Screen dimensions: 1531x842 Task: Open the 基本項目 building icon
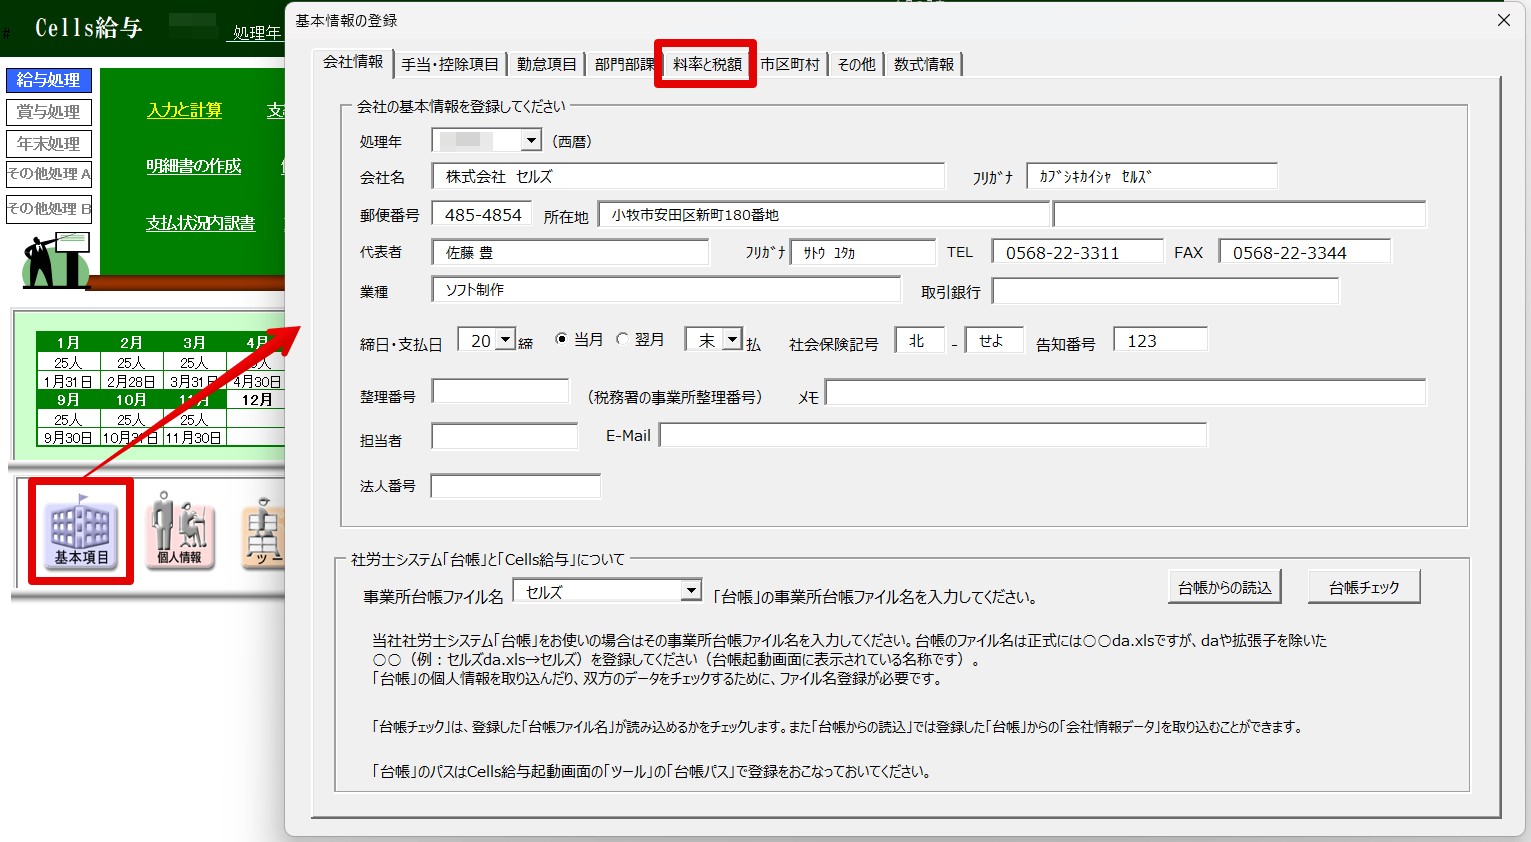click(81, 532)
